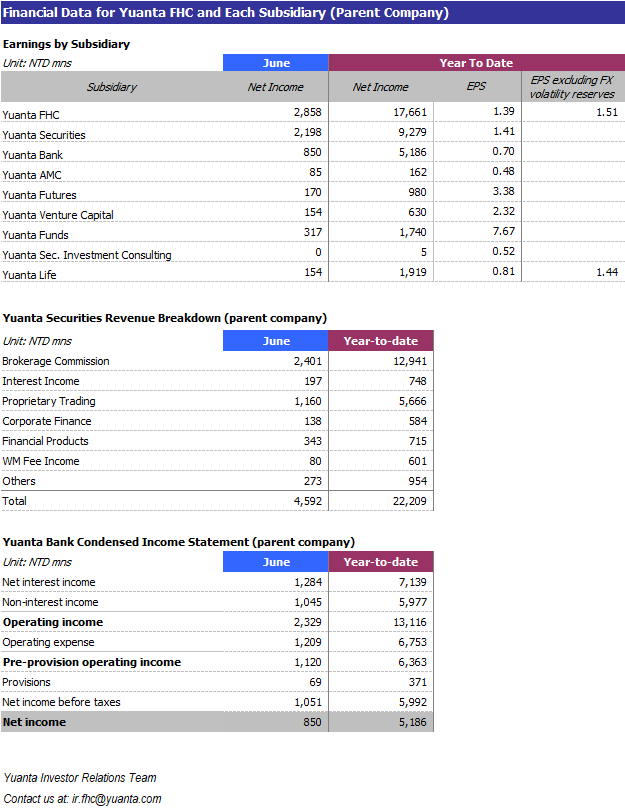
Task: Click Financial Products June value 343
Action: tap(313, 441)
